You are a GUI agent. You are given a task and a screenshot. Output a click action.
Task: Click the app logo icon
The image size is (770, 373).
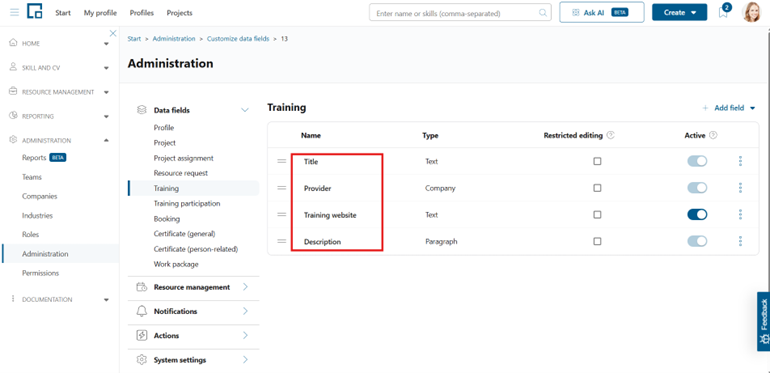pyautogui.click(x=34, y=11)
